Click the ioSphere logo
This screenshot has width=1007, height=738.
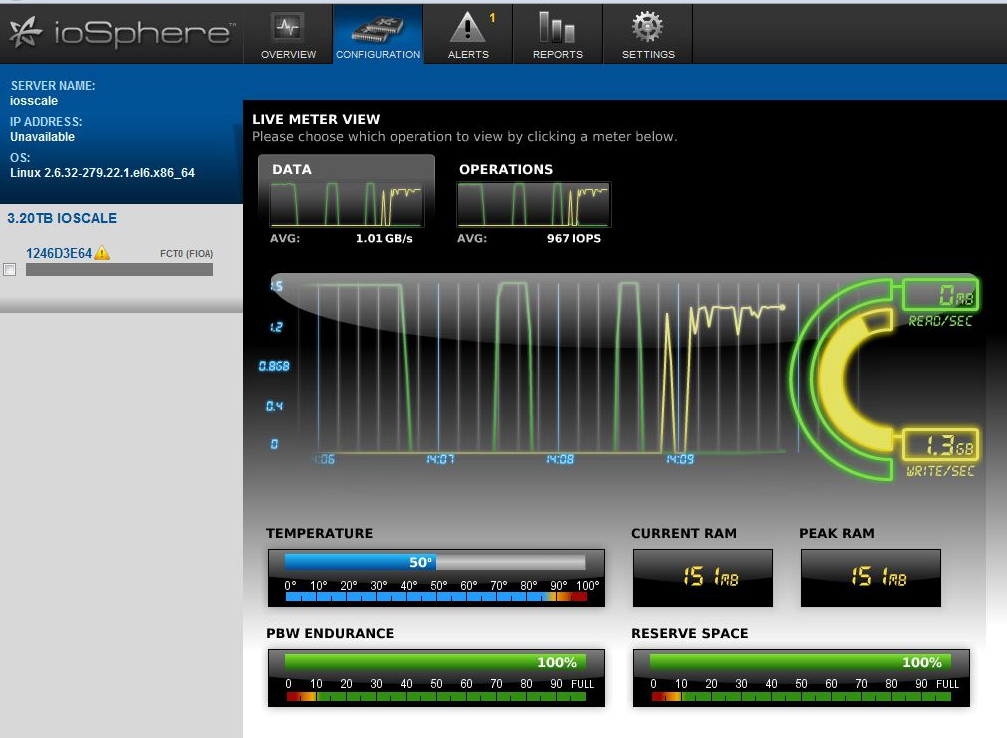[122, 33]
